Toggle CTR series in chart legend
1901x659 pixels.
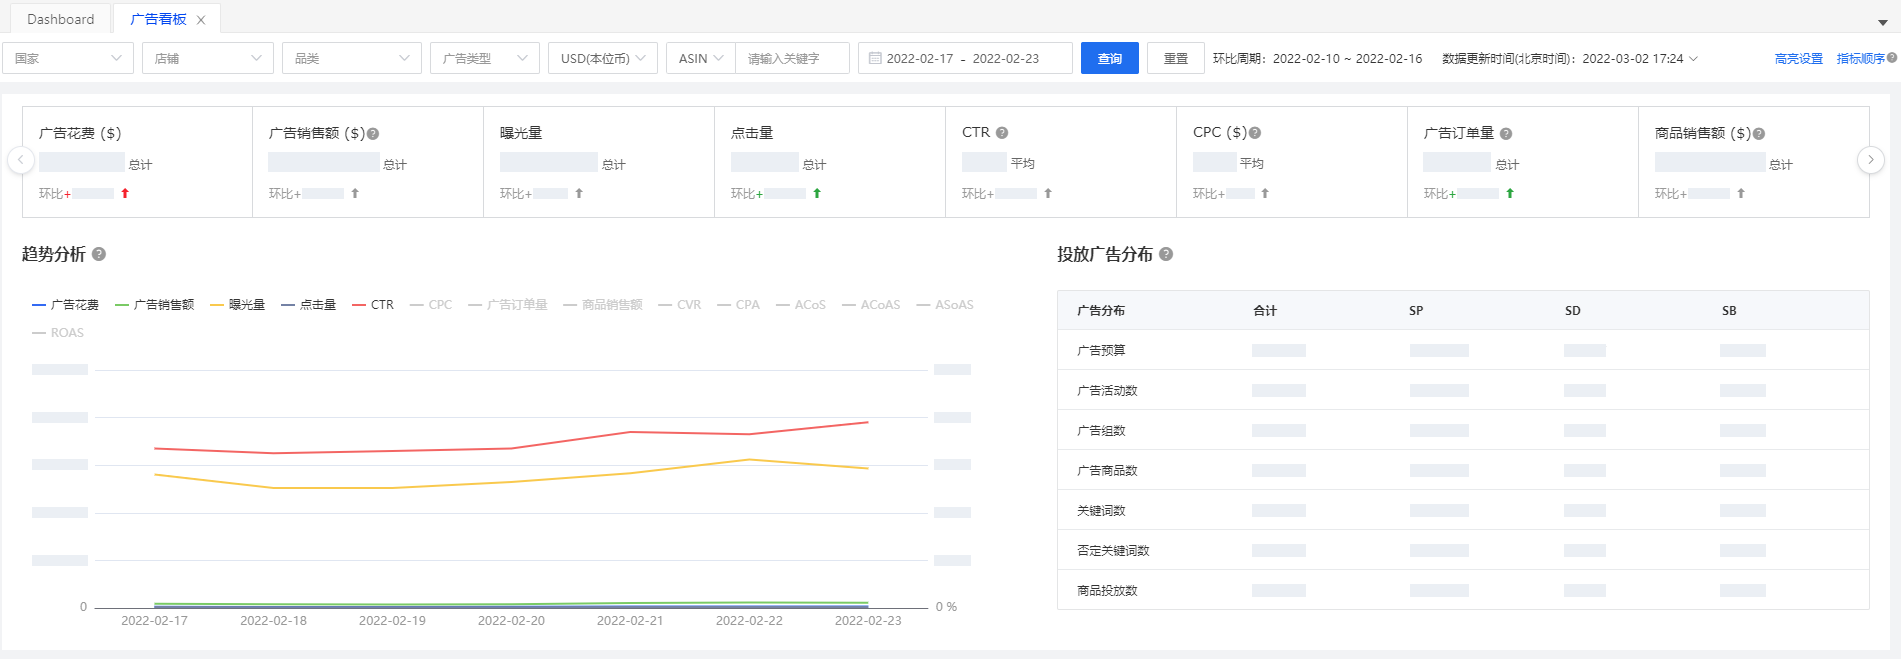(373, 305)
